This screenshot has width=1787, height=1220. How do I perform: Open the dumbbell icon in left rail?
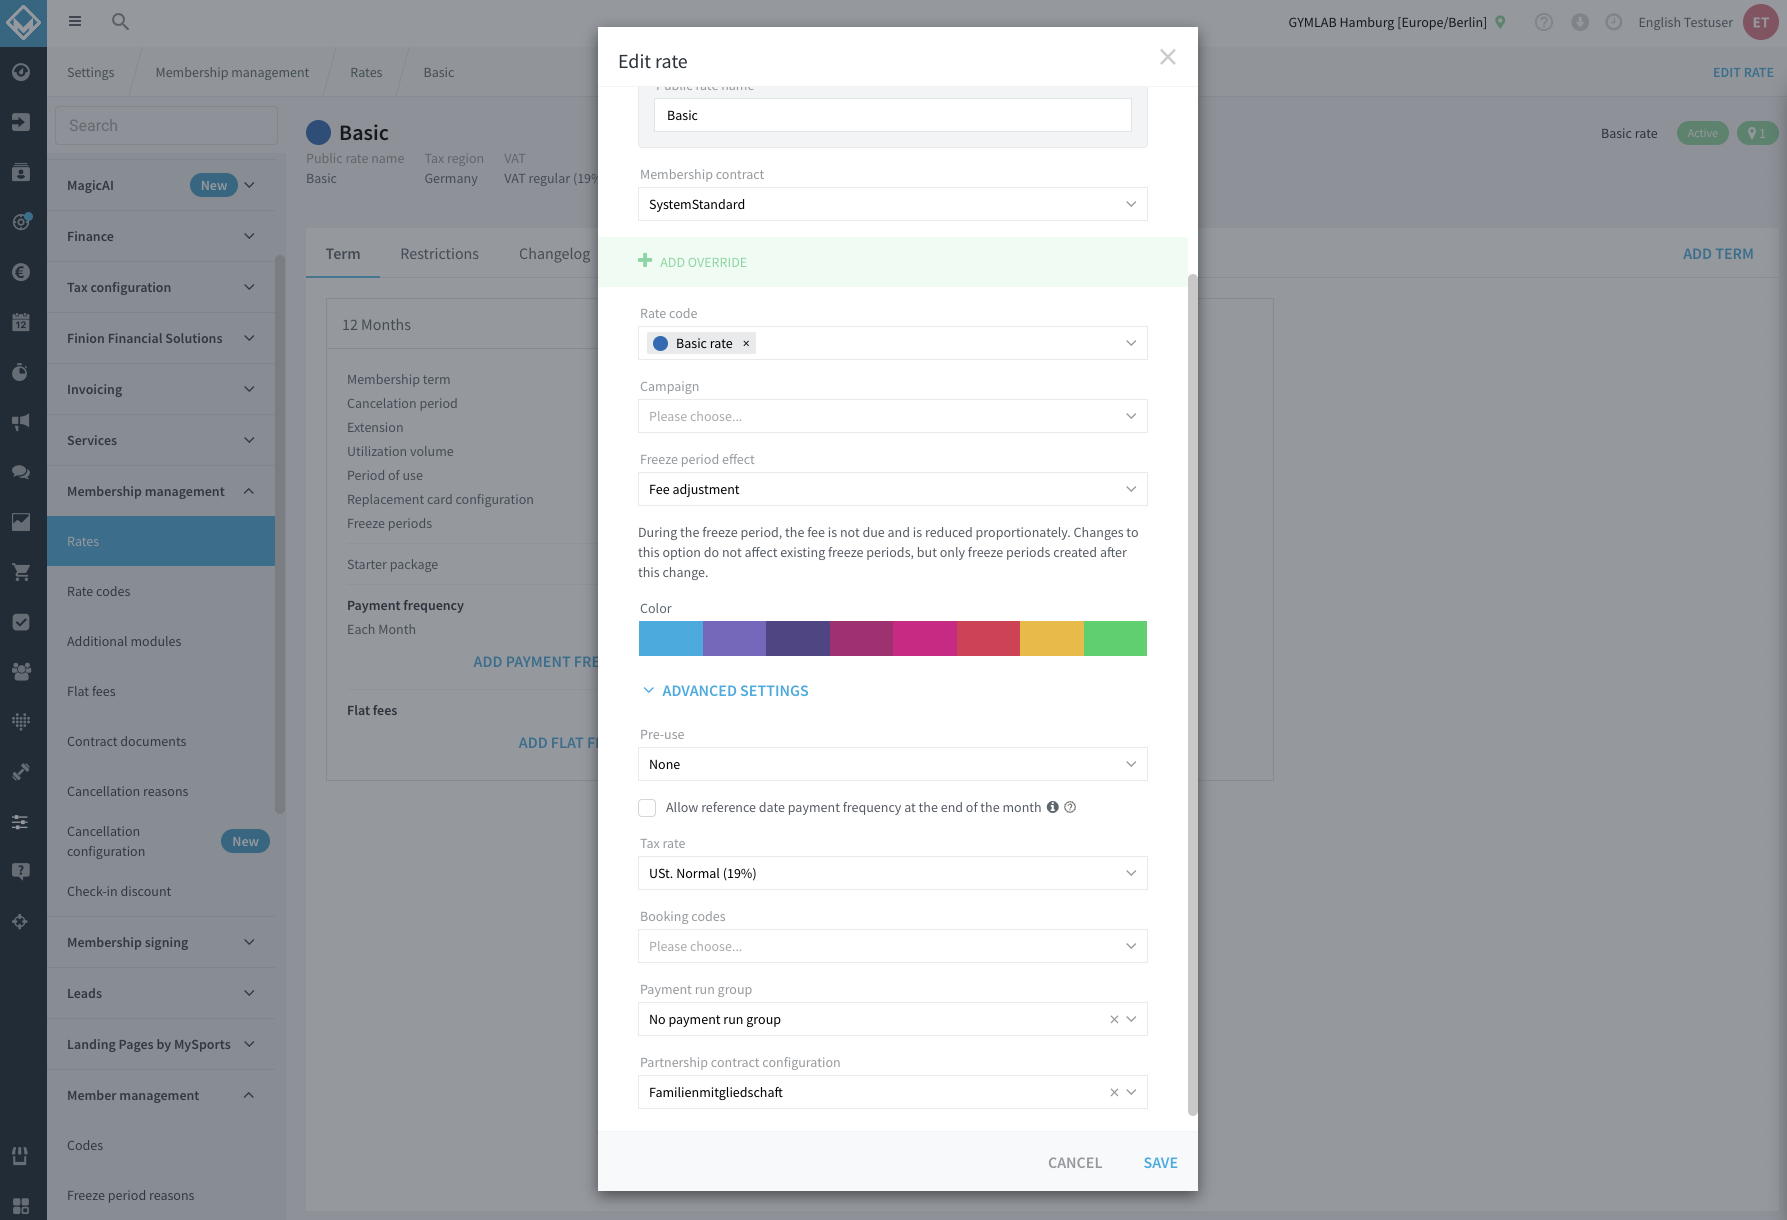[21, 772]
